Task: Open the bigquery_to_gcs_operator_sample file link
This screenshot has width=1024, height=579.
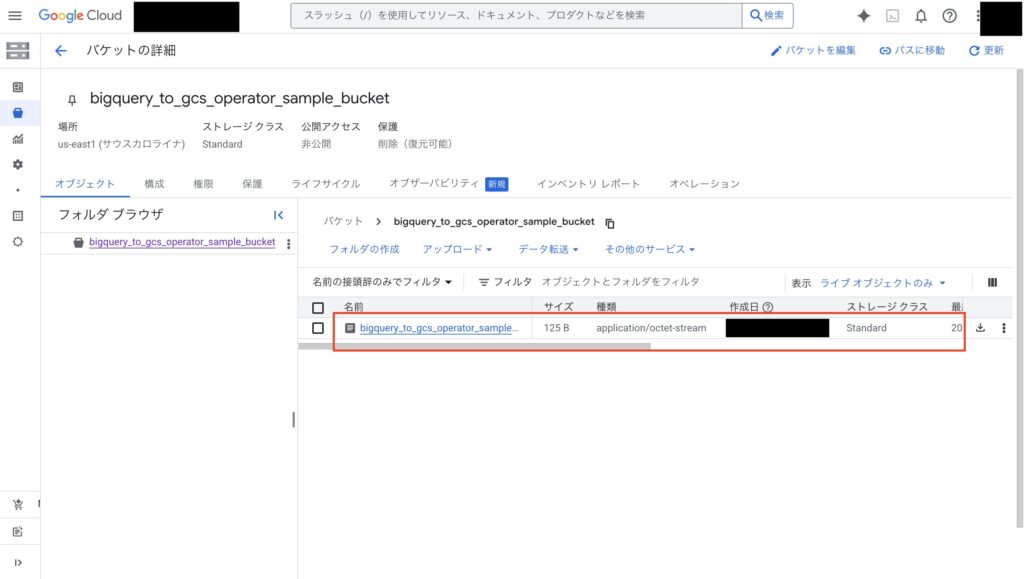Action: [438, 328]
